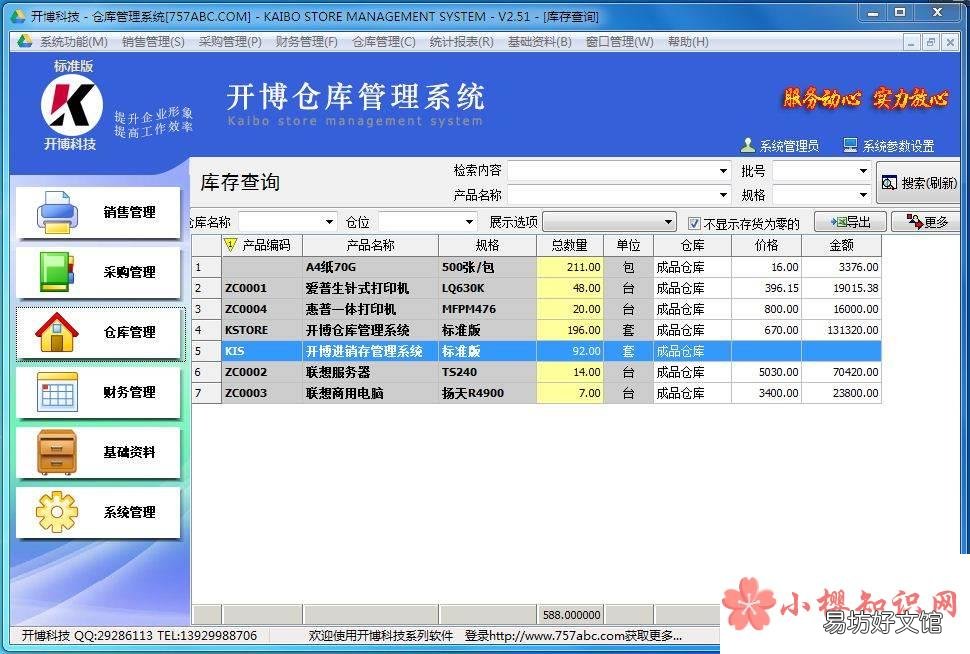Open the 统计报表(R) menu
The width and height of the screenshot is (970, 654).
[461, 41]
